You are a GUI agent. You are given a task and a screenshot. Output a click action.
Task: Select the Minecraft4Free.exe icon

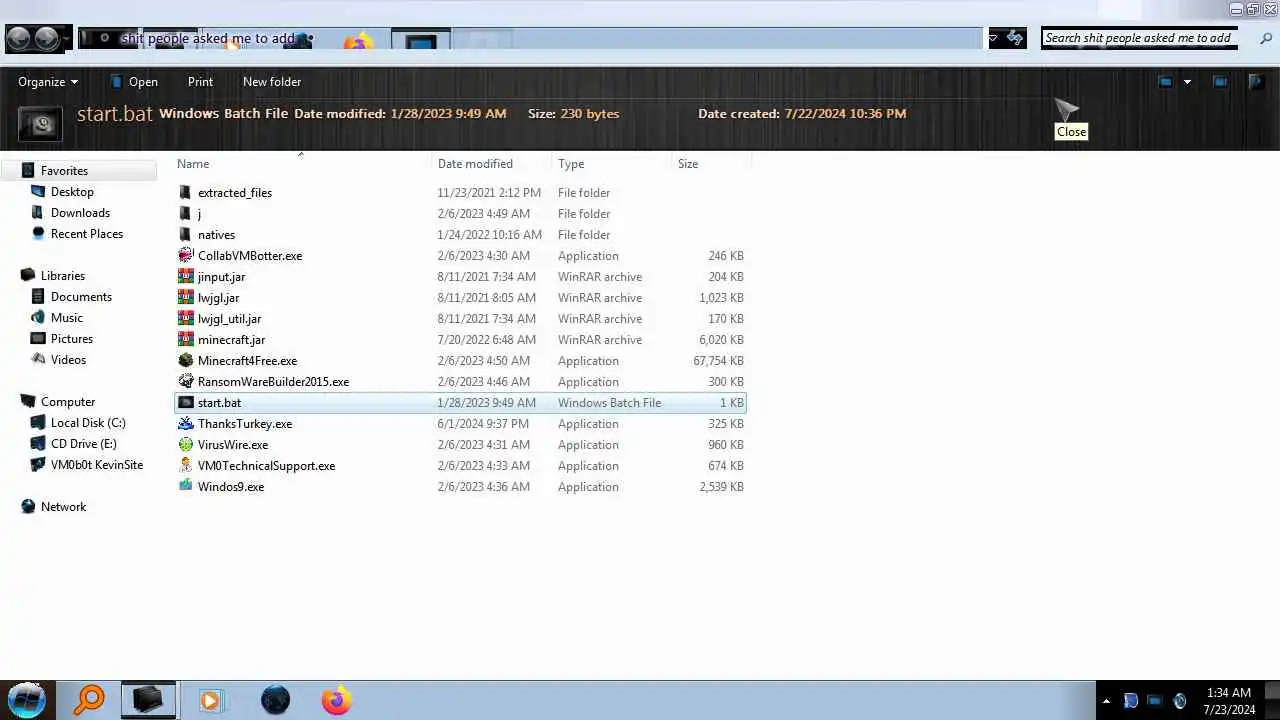coord(185,361)
